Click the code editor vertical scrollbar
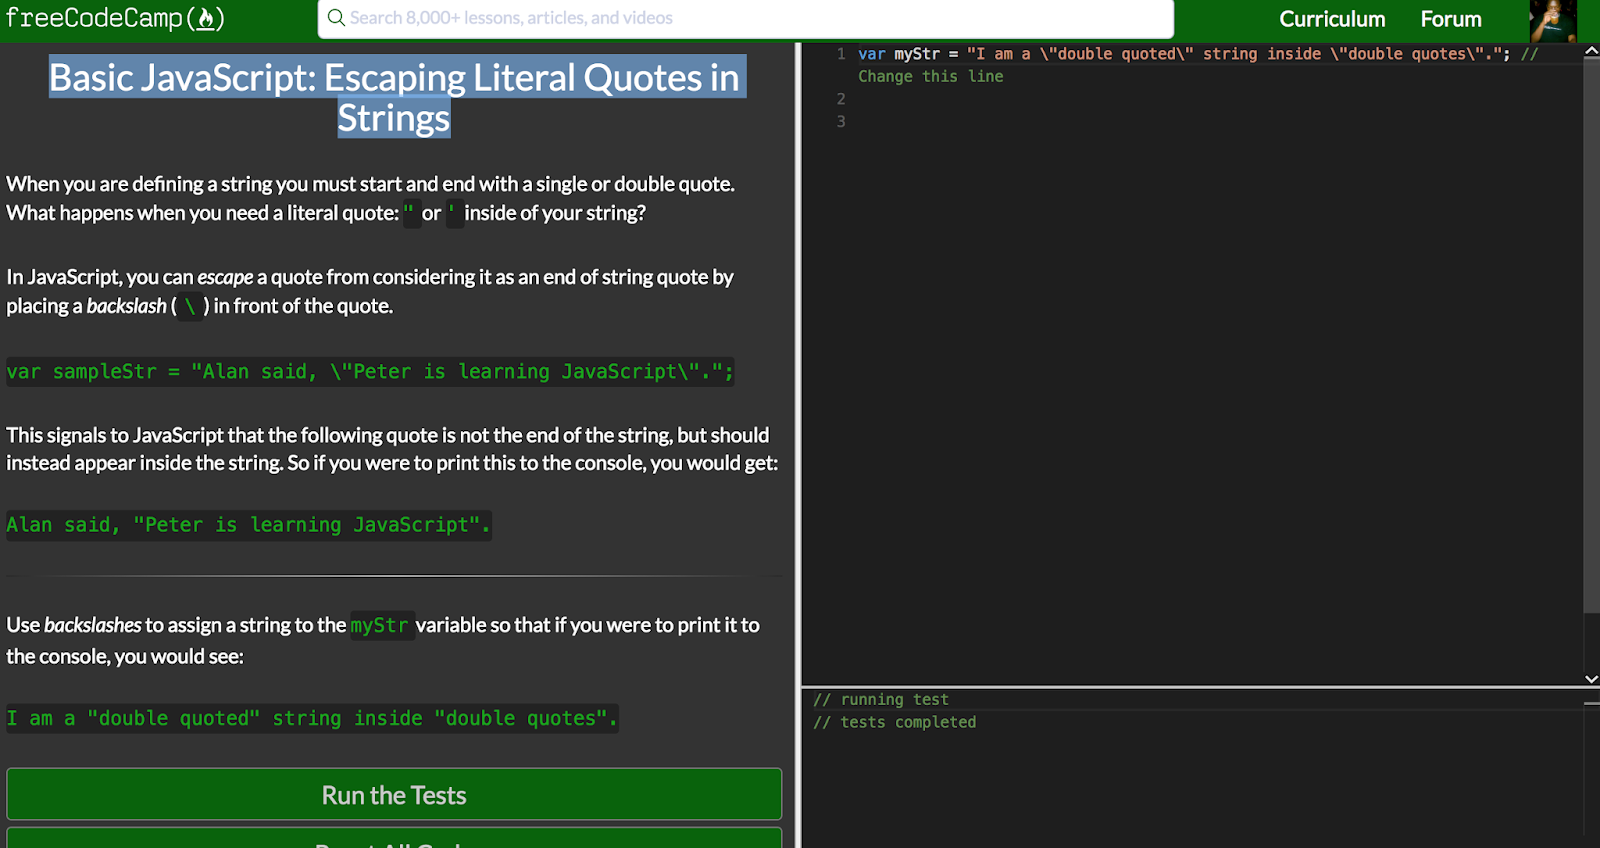 coord(1591,335)
